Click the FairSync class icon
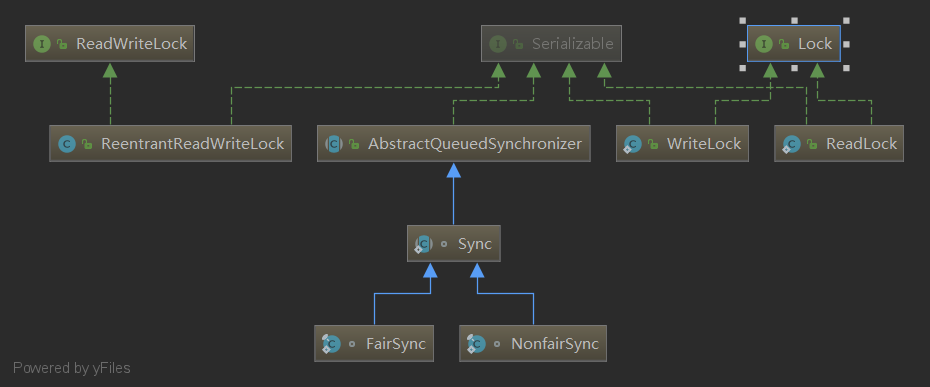 [330, 344]
